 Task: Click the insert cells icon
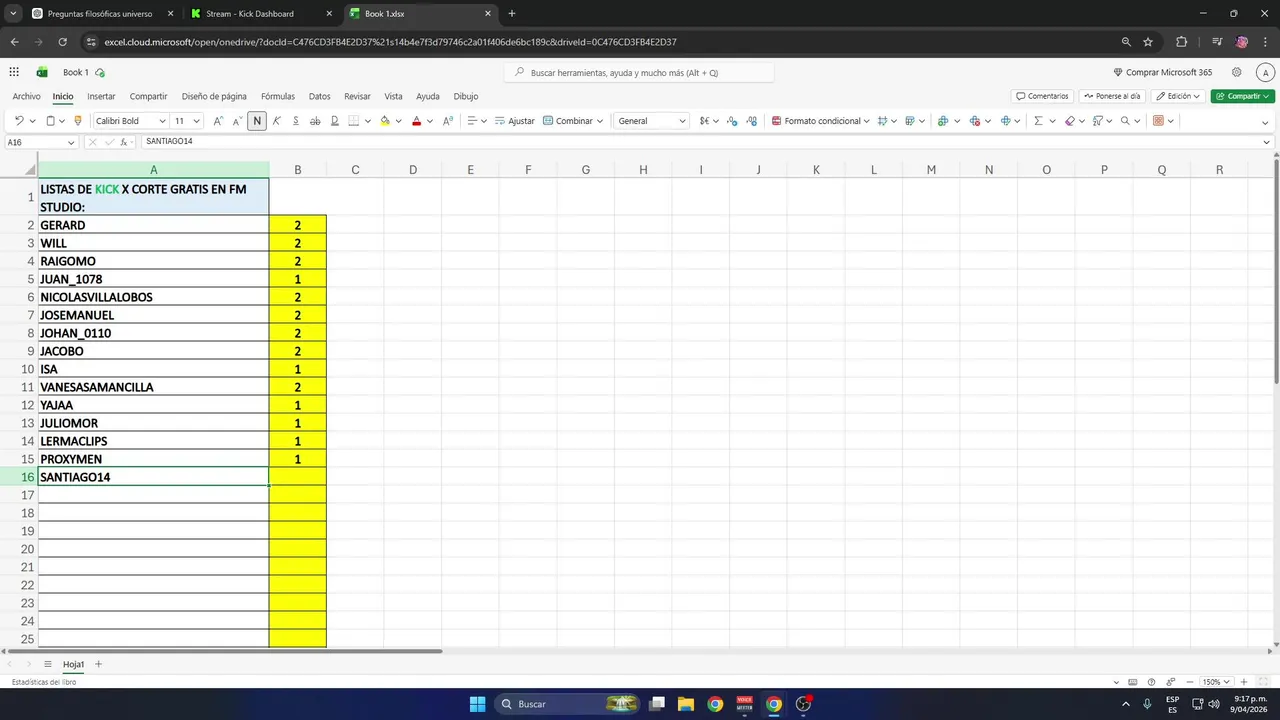point(942,121)
